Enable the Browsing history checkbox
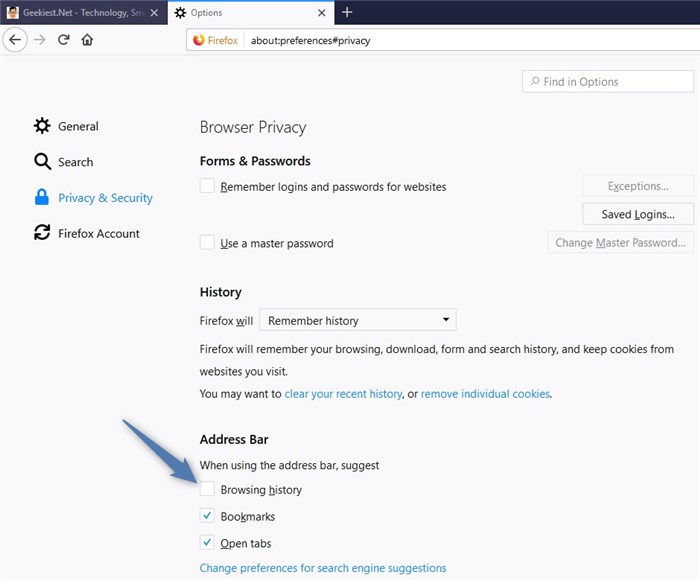The width and height of the screenshot is (700, 580). pyautogui.click(x=207, y=489)
